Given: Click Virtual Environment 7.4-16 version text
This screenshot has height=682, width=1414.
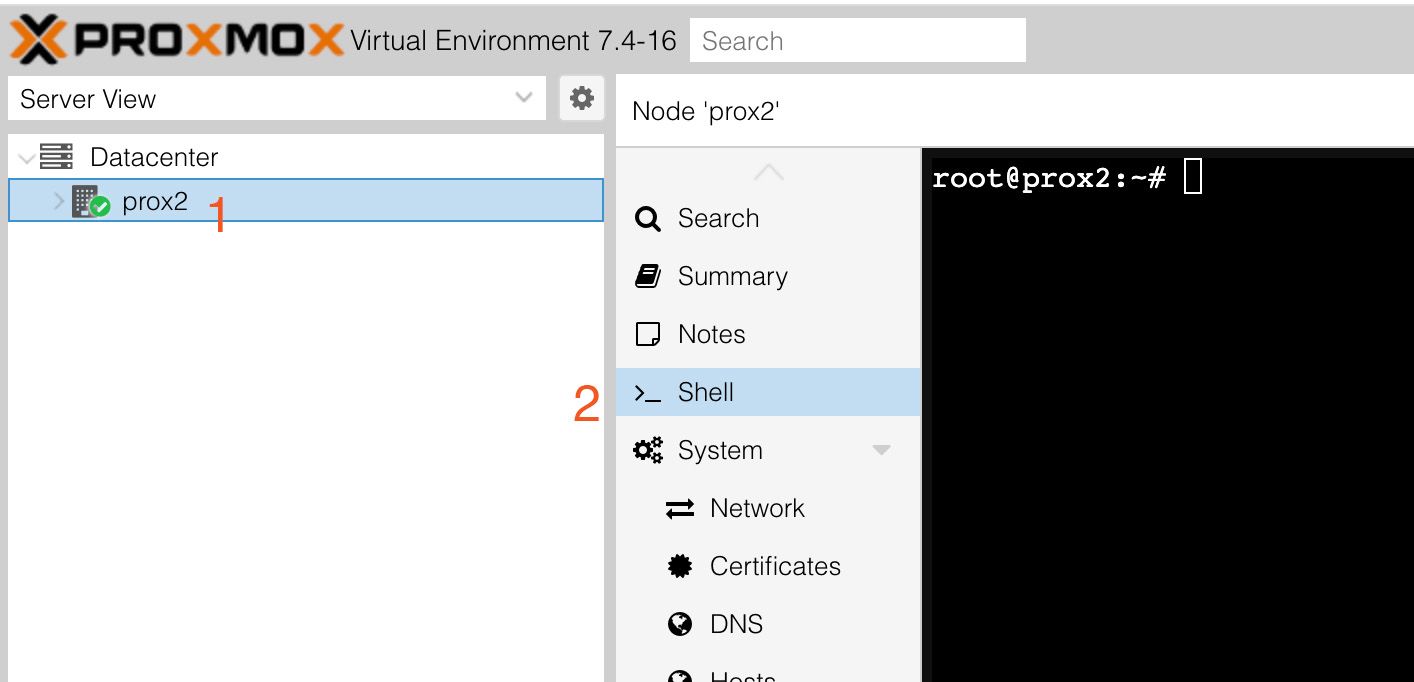Looking at the screenshot, I should [513, 41].
